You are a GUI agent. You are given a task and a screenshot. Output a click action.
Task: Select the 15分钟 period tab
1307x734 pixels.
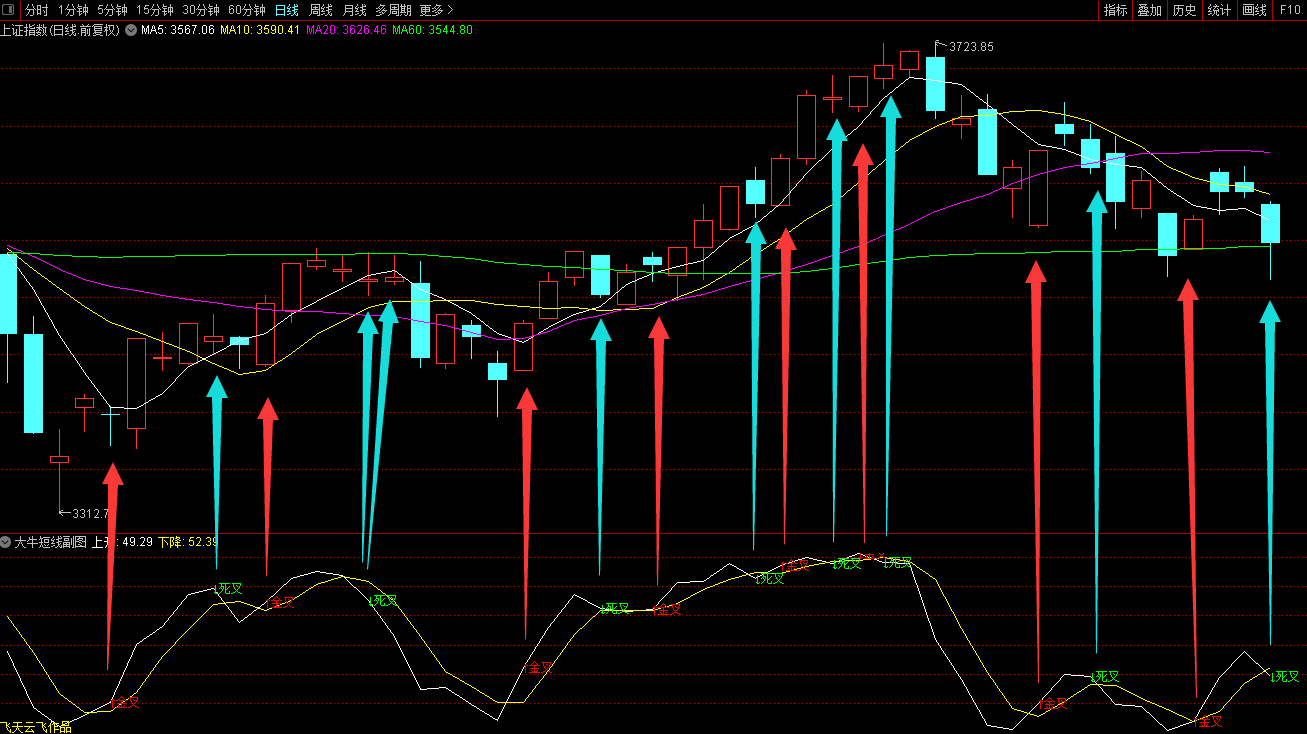154,10
